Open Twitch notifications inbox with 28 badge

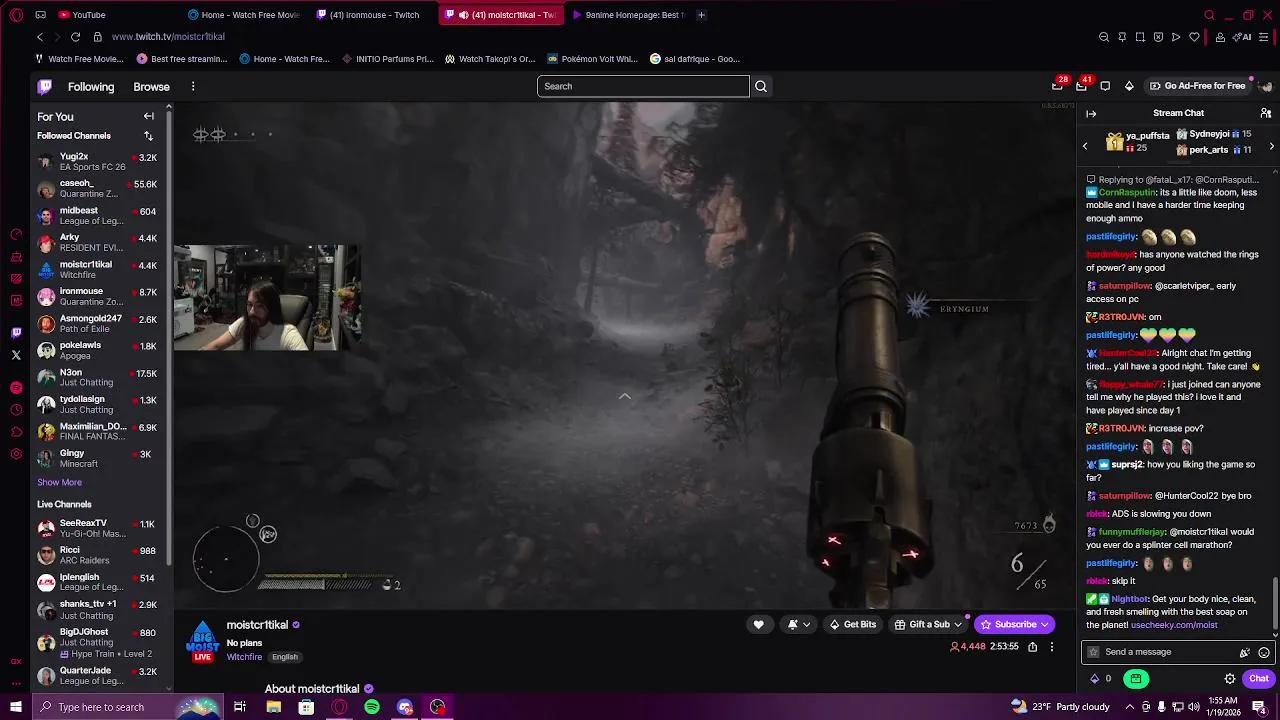coord(1057,86)
